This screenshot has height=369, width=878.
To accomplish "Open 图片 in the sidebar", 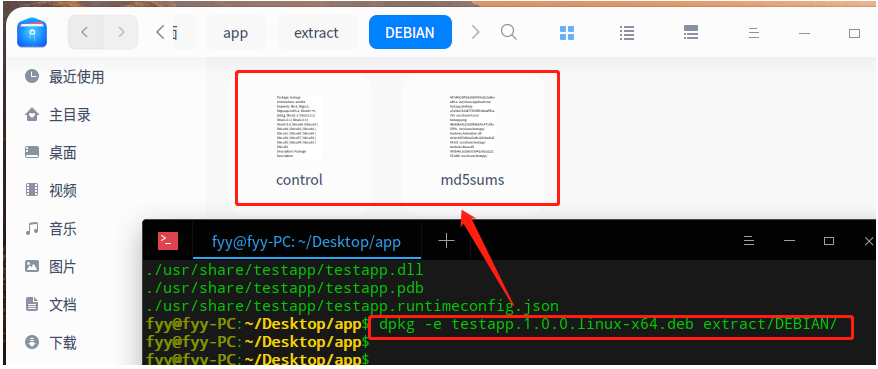I will [63, 267].
